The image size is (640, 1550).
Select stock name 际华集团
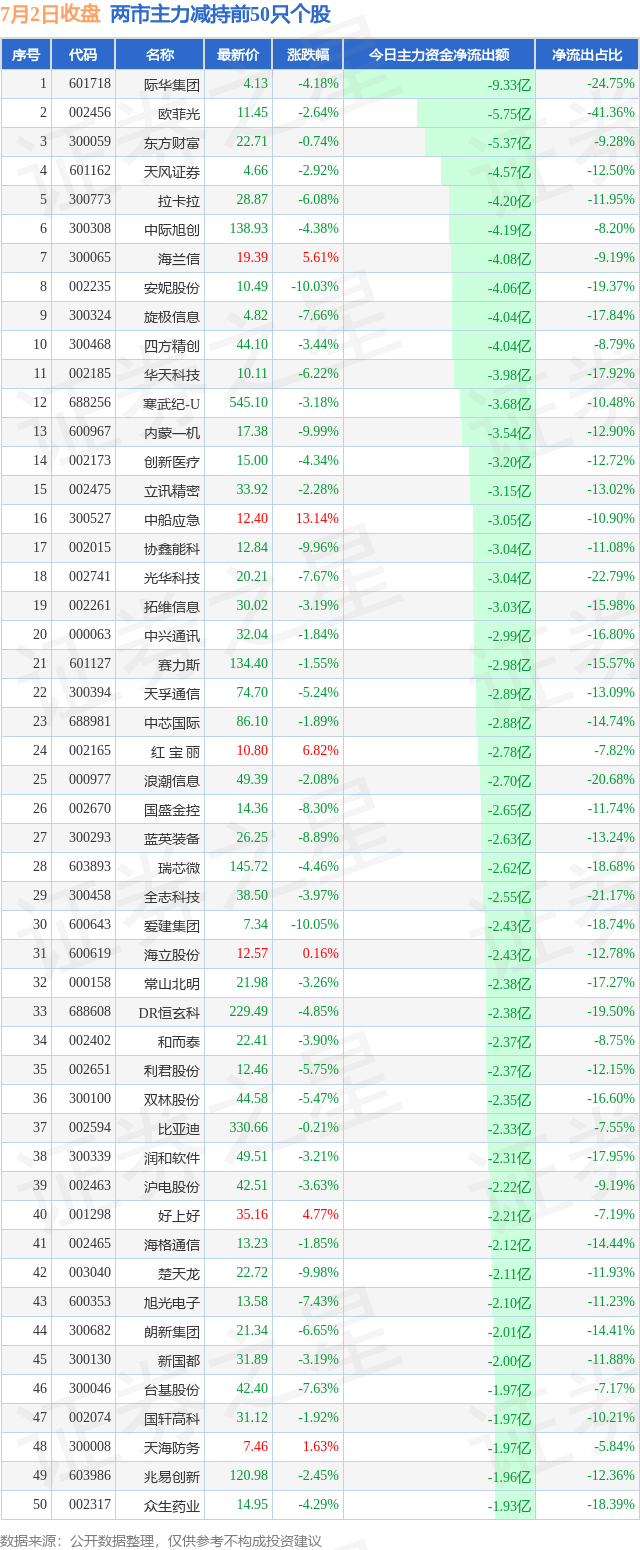[172, 85]
